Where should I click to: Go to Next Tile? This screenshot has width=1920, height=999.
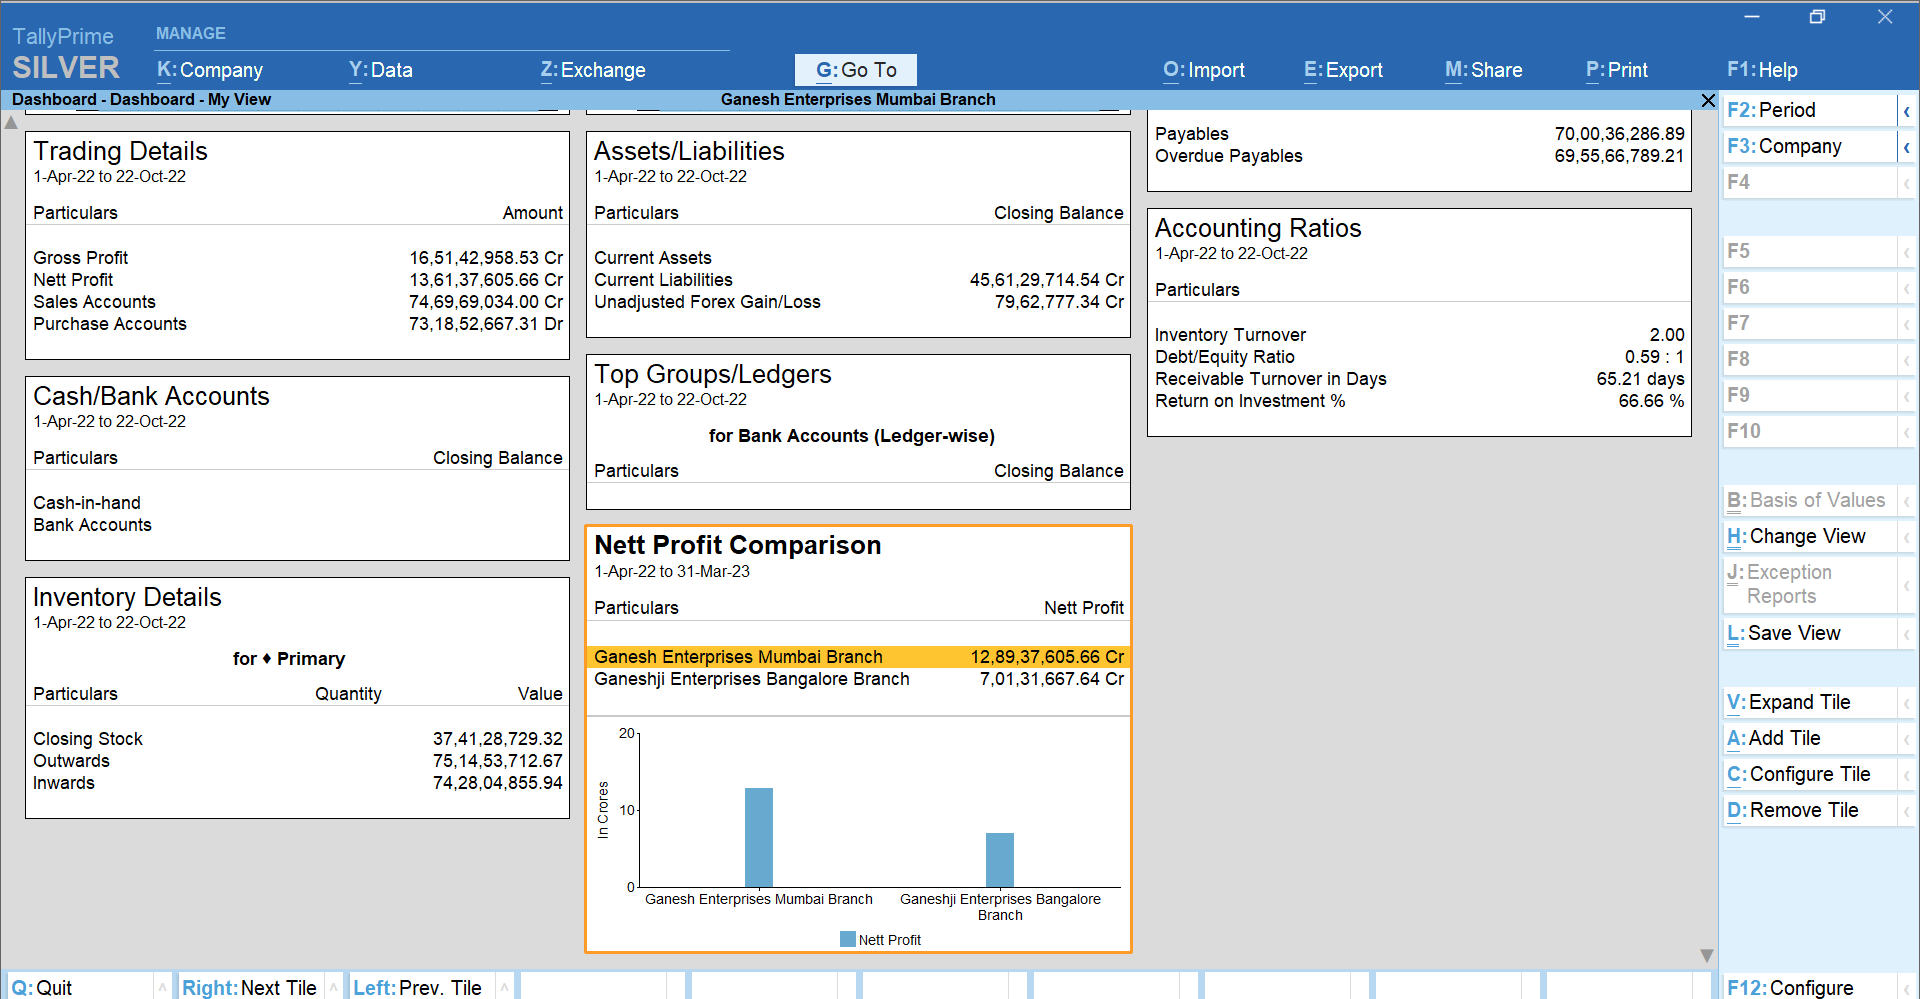click(249, 987)
